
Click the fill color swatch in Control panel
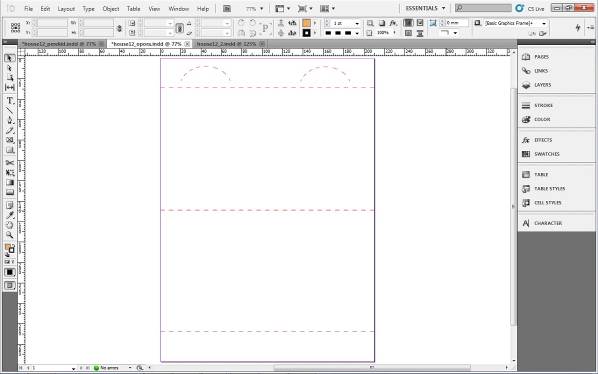point(306,23)
